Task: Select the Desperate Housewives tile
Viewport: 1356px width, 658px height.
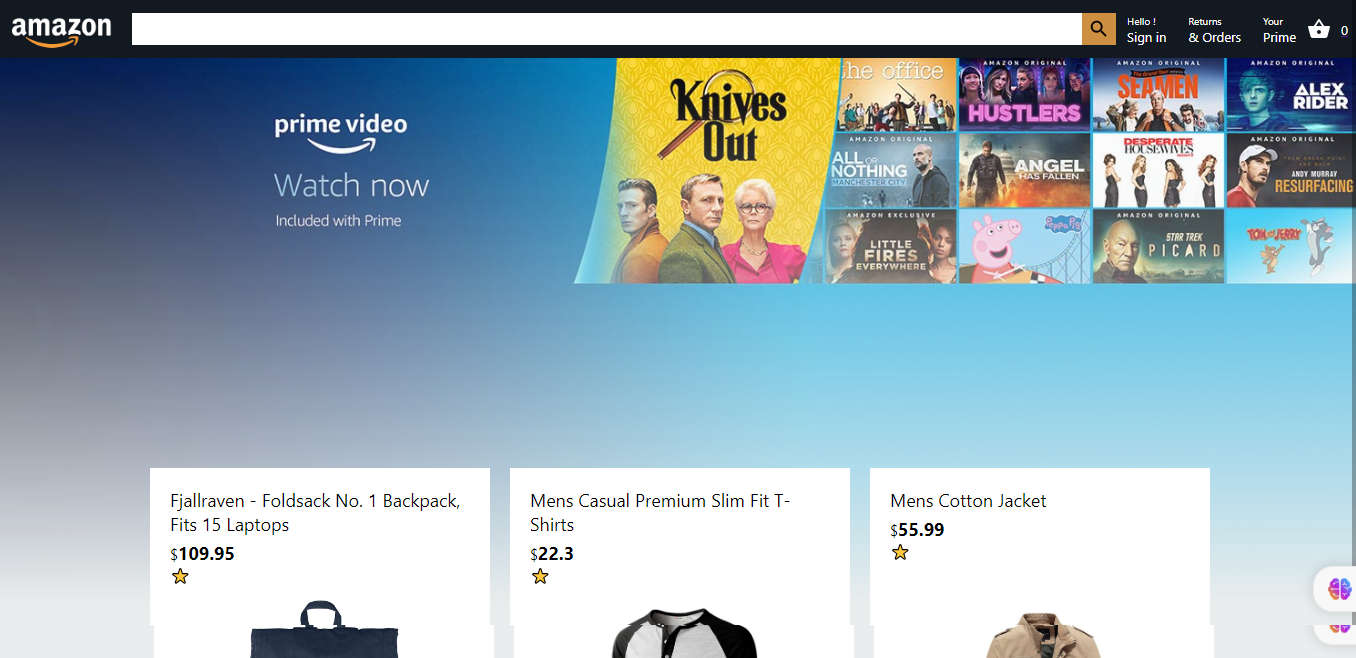Action: click(x=1158, y=170)
